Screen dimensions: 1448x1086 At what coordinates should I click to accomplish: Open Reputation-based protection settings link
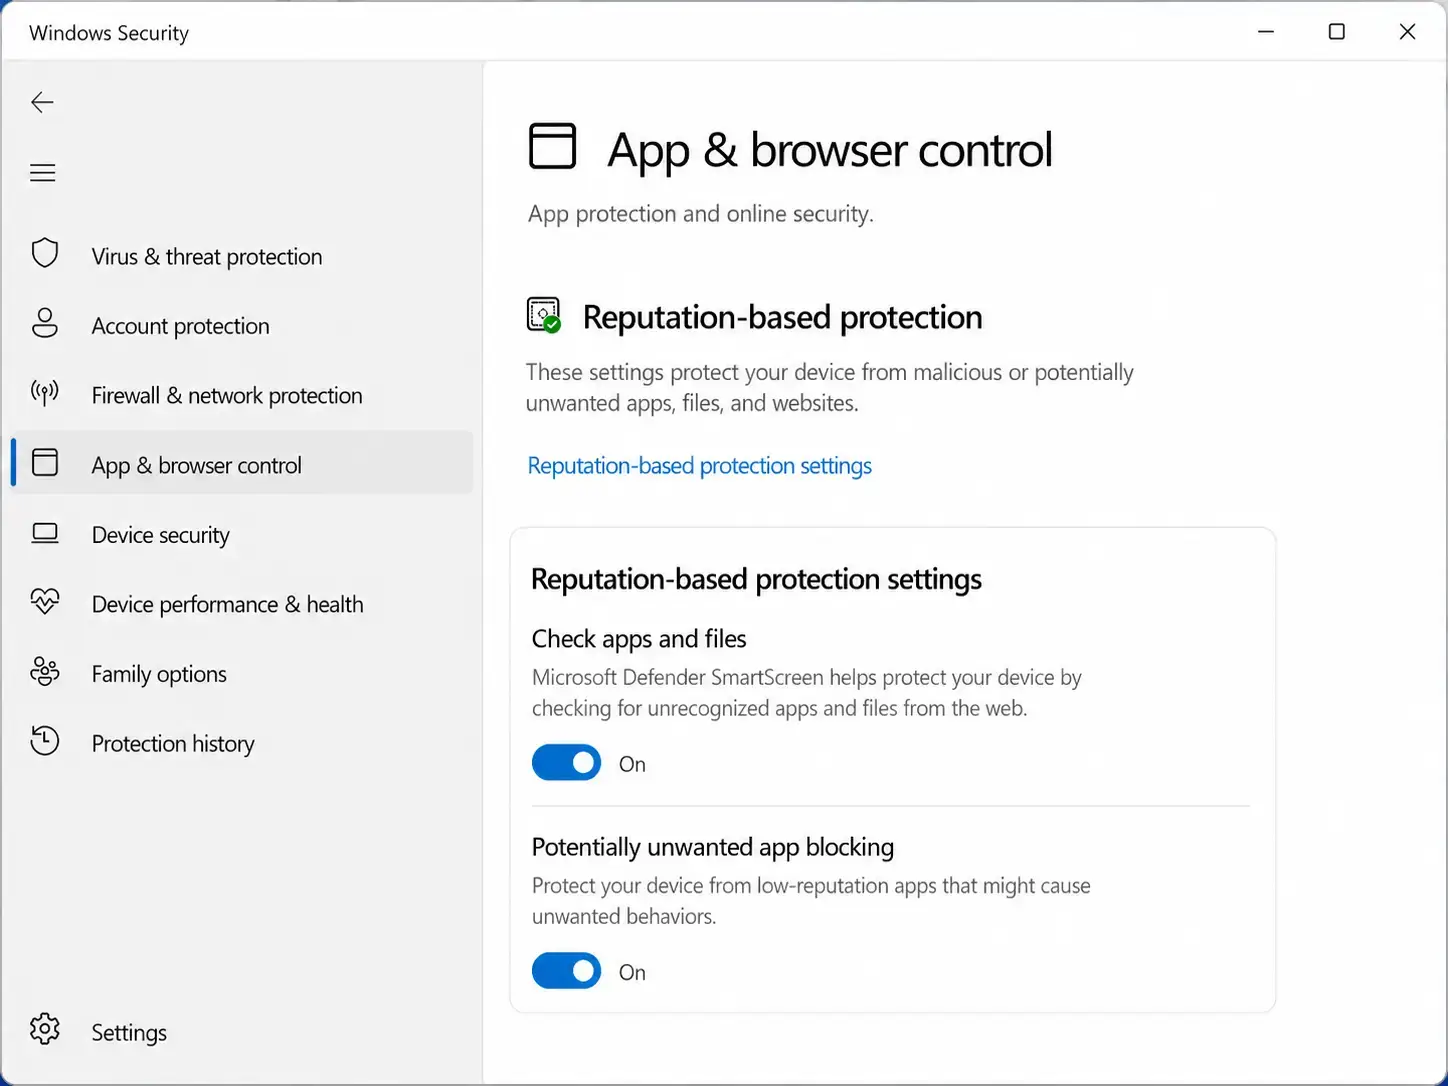click(699, 466)
